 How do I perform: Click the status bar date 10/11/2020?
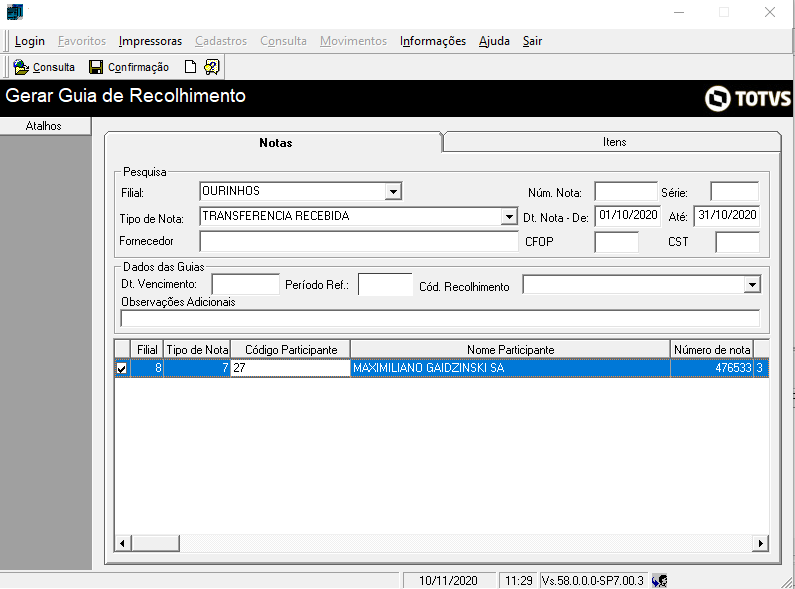click(x=448, y=580)
